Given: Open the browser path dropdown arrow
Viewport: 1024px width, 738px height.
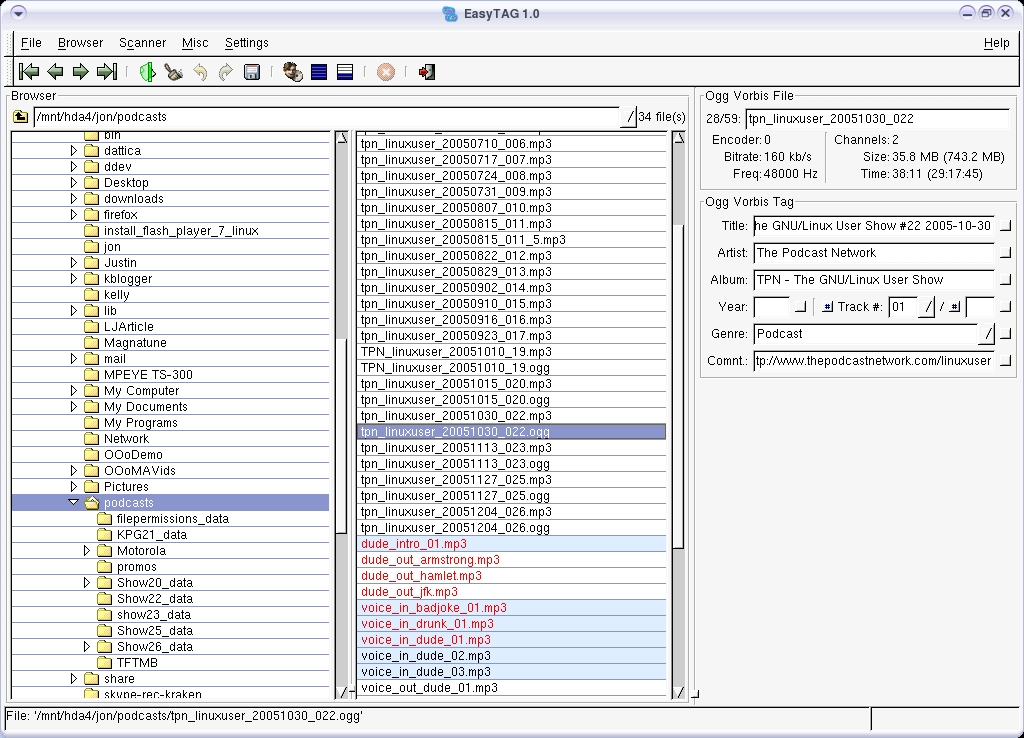Looking at the screenshot, I should tap(628, 117).
